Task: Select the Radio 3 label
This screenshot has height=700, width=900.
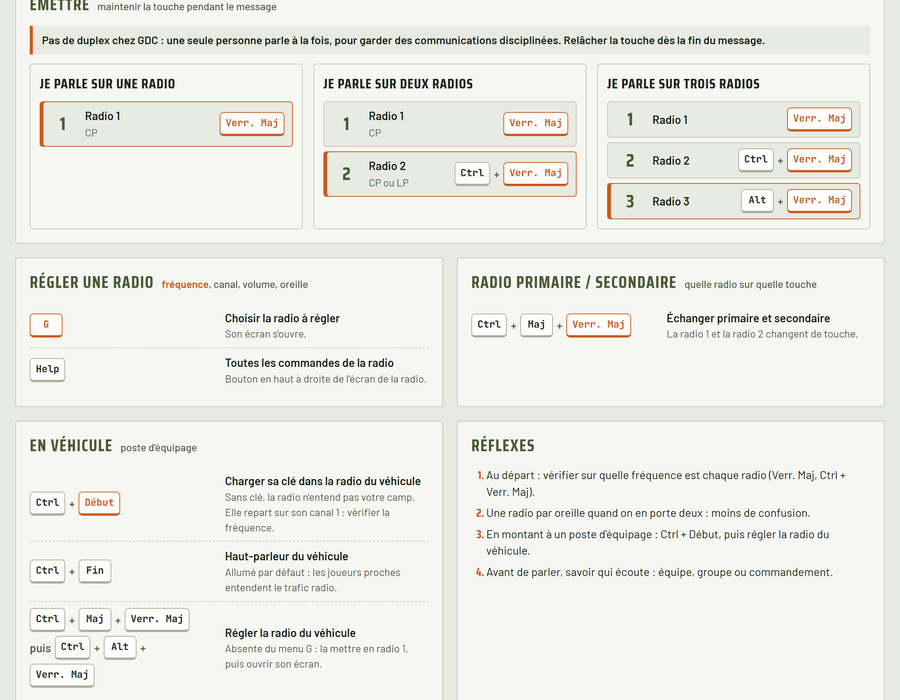Action: (x=670, y=201)
